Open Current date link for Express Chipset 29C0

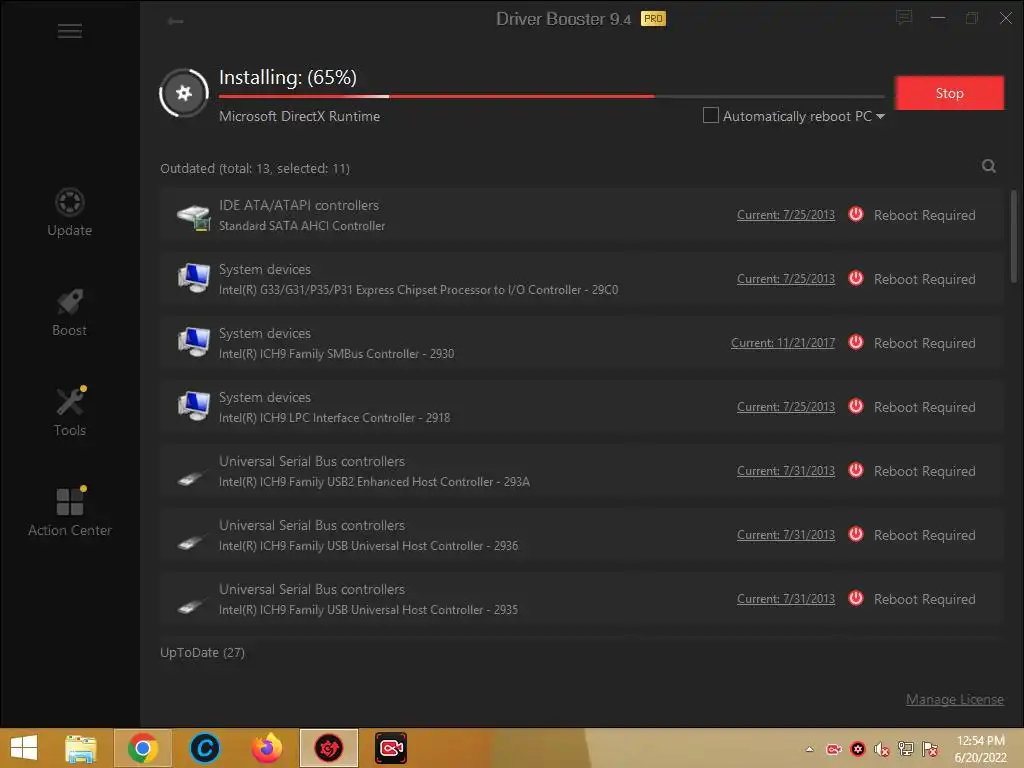[786, 279]
